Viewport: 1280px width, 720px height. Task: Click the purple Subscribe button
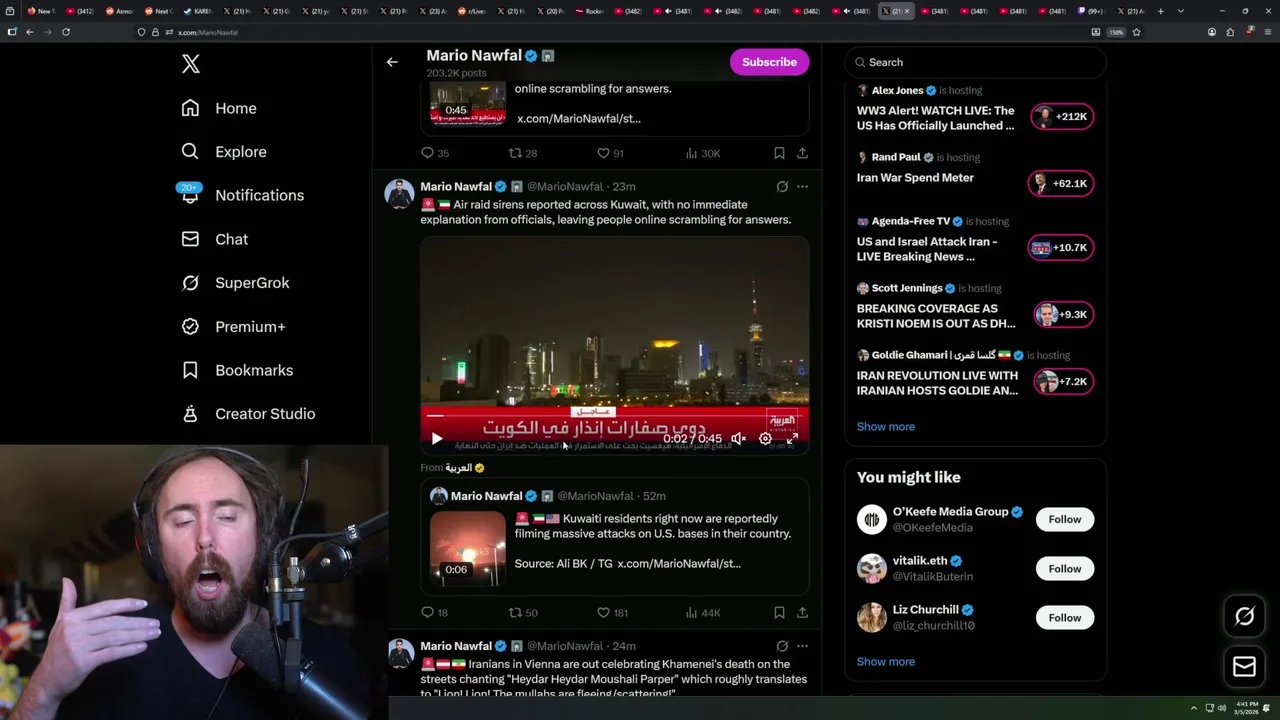[x=769, y=62]
